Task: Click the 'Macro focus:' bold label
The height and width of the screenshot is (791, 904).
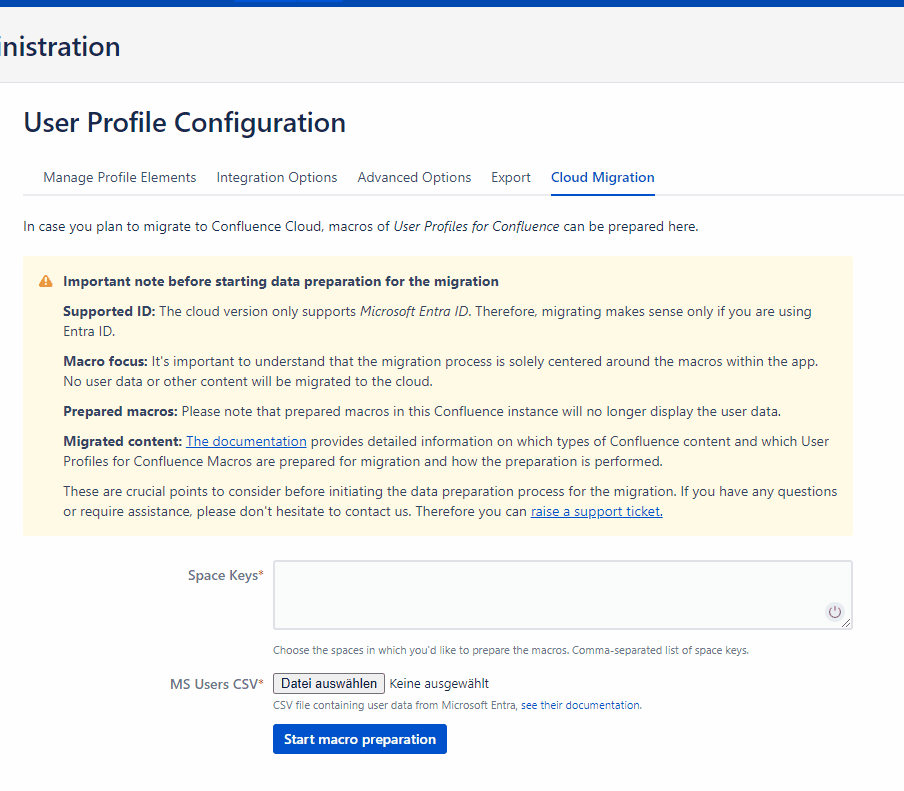Action: click(x=106, y=362)
